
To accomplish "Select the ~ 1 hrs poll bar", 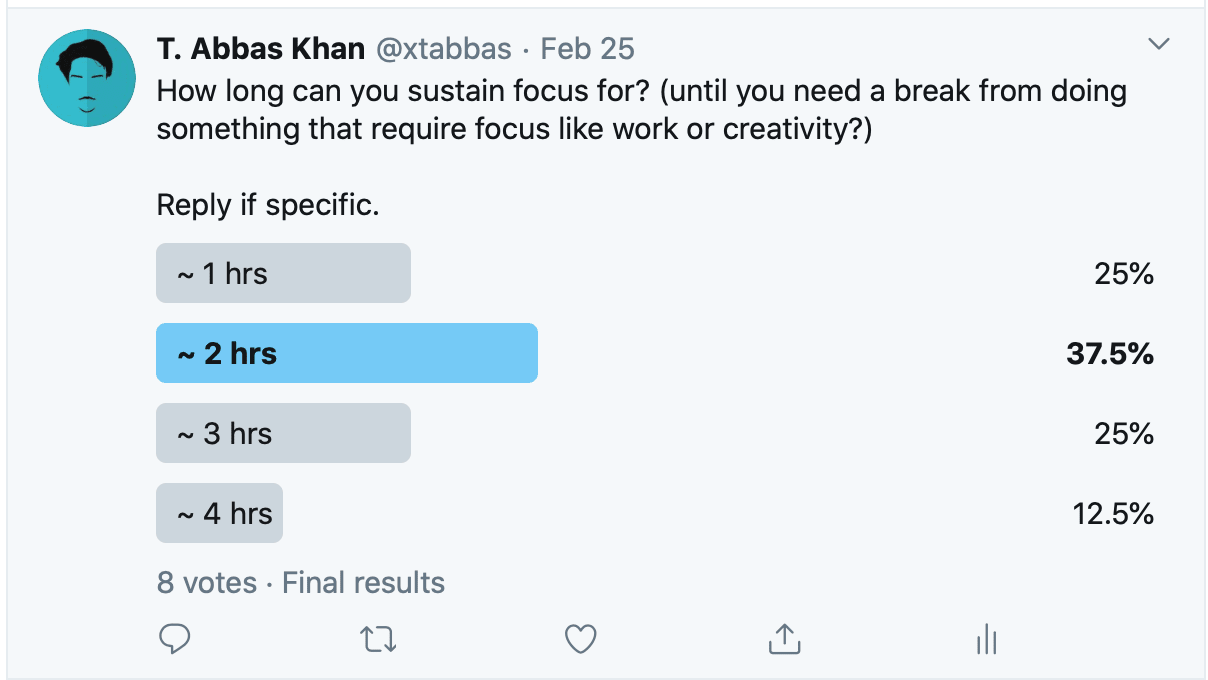I will [283, 273].
